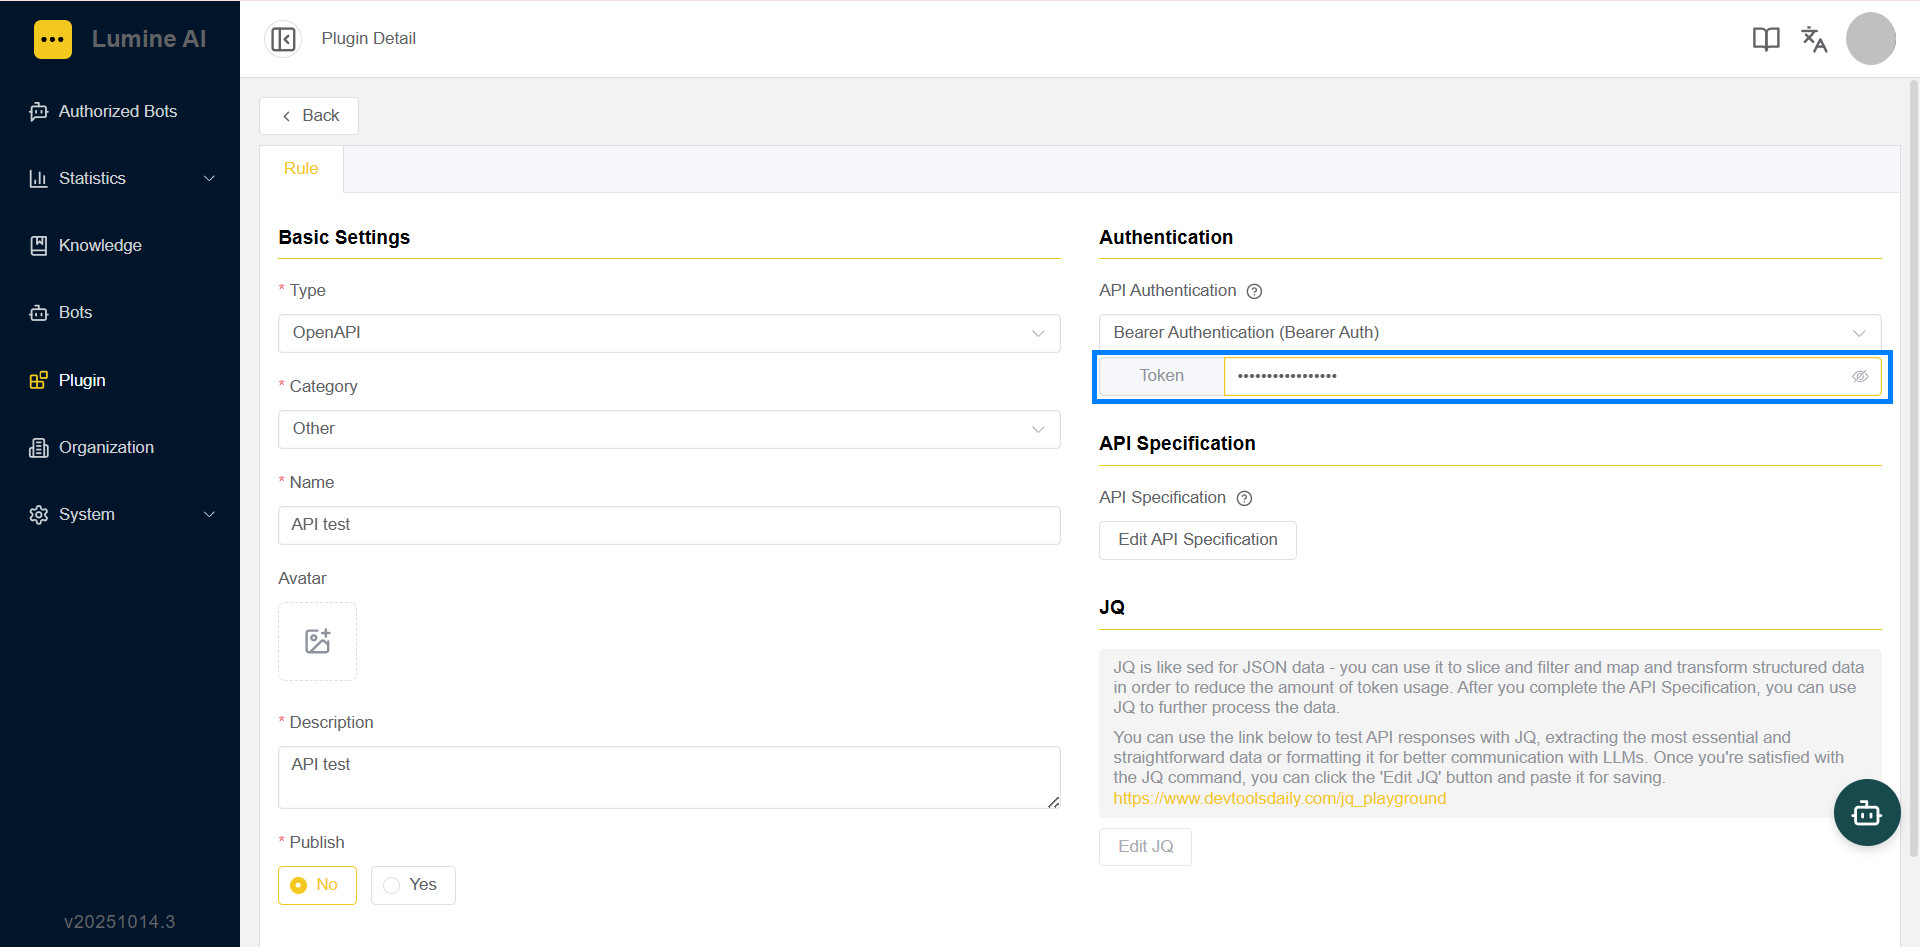This screenshot has width=1920, height=947.
Task: Click the Edit API Specification button
Action: pyautogui.click(x=1197, y=540)
